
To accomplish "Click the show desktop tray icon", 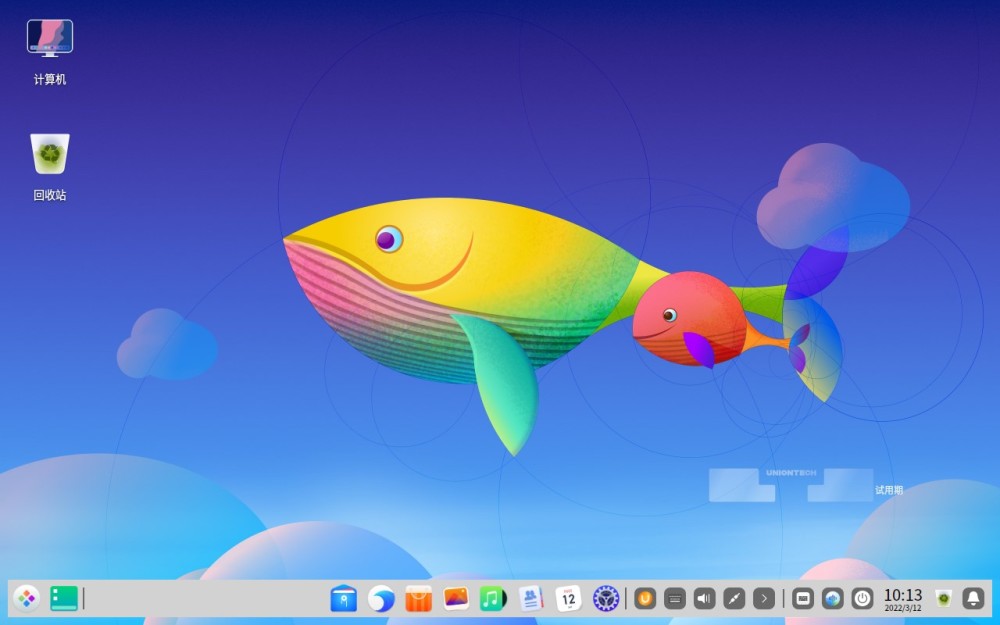I will (803, 598).
